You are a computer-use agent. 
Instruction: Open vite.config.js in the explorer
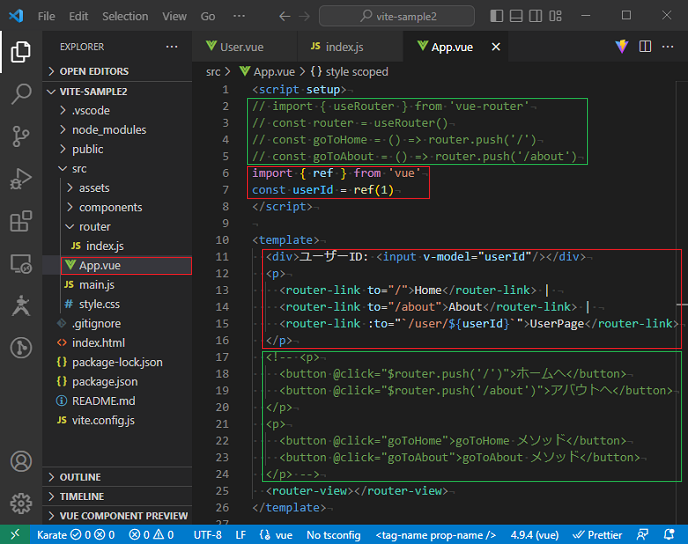[117, 420]
